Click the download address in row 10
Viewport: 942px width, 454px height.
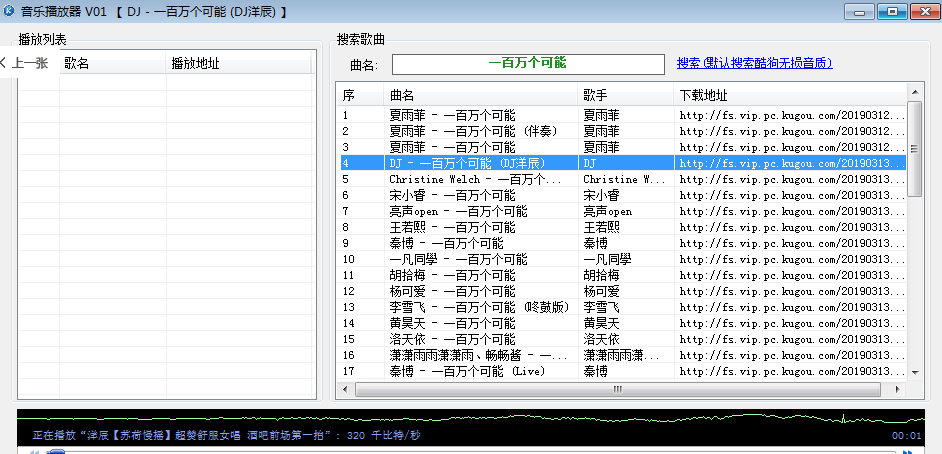(792, 259)
